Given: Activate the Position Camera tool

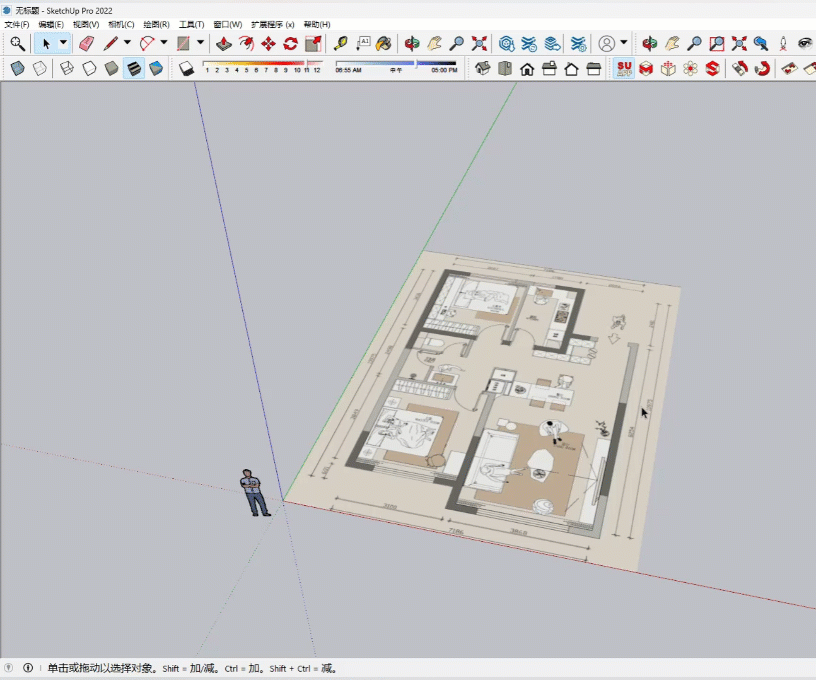Looking at the screenshot, I should coord(783,44).
